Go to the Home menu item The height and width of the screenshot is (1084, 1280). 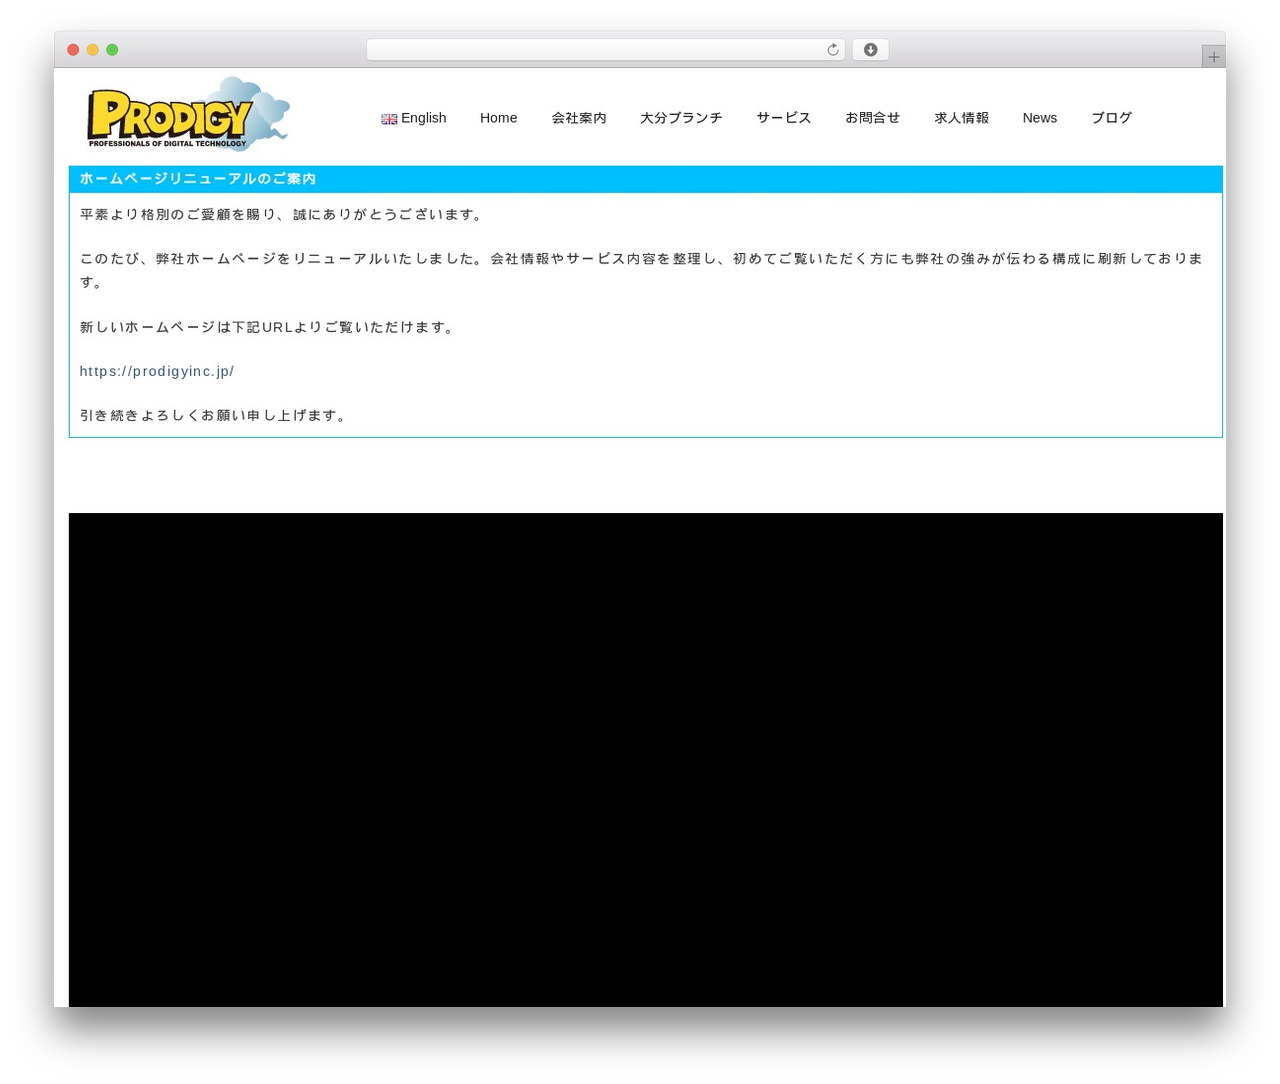click(498, 118)
